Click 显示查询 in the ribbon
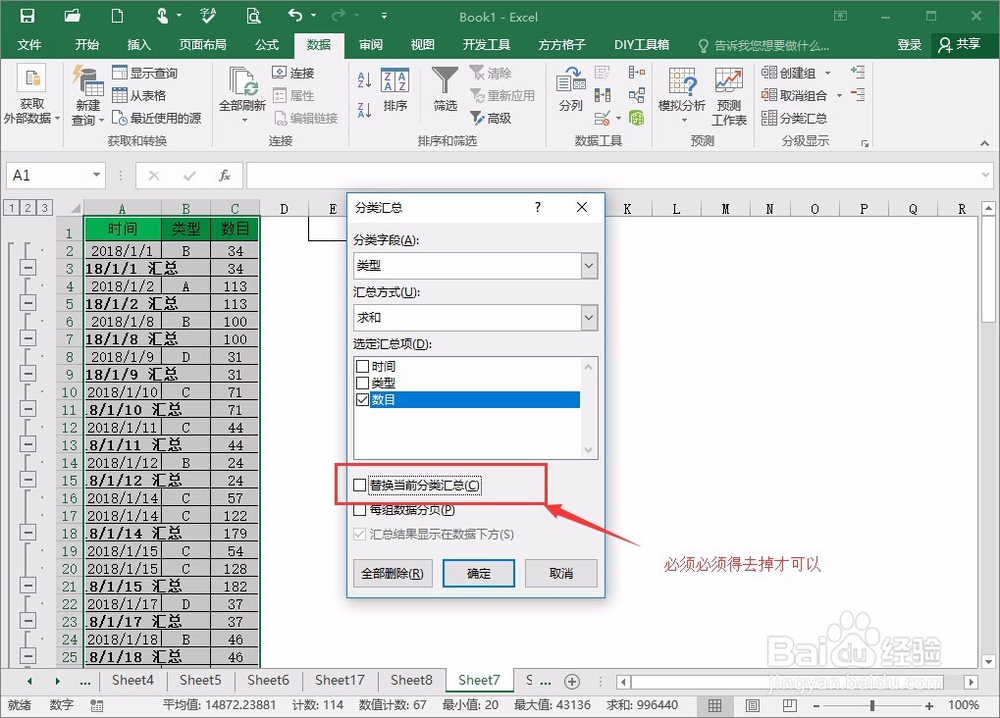 coord(145,73)
